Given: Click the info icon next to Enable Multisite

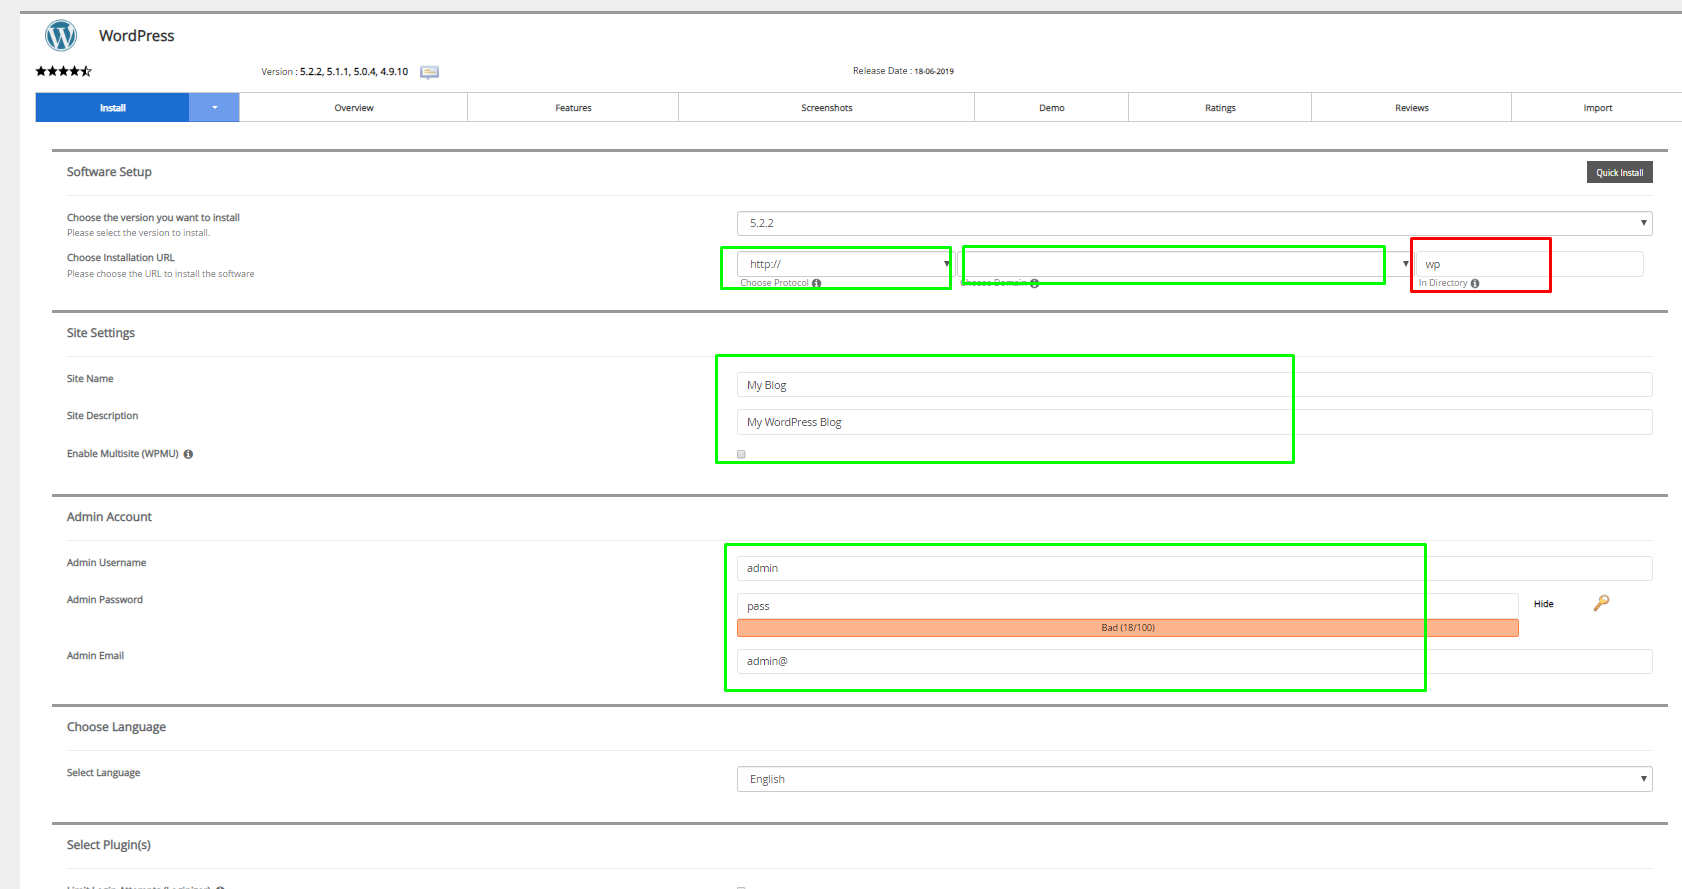Looking at the screenshot, I should 188,454.
